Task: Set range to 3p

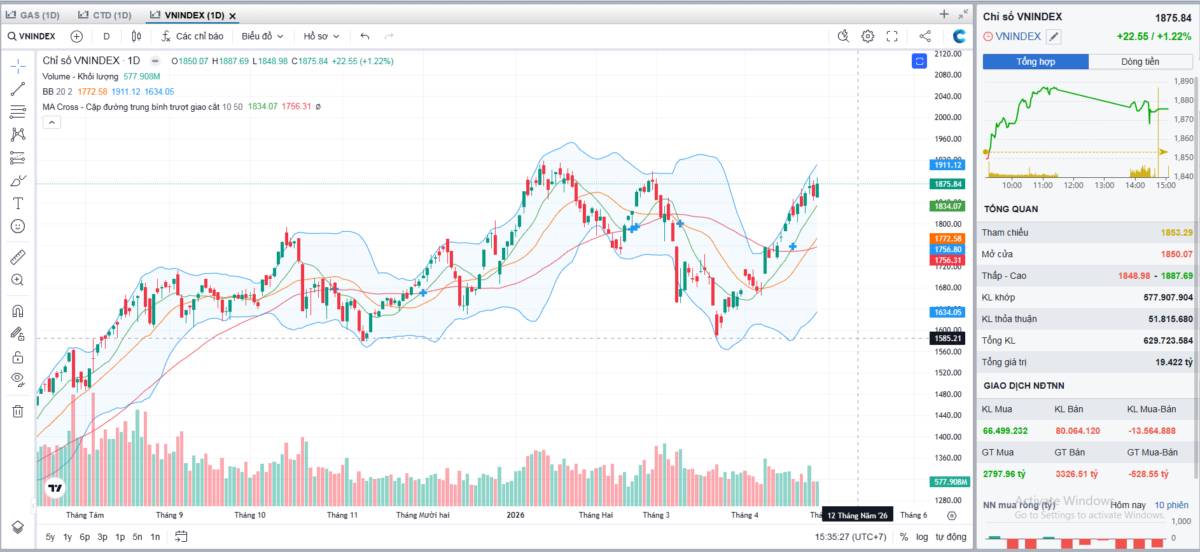Action: click(x=102, y=537)
